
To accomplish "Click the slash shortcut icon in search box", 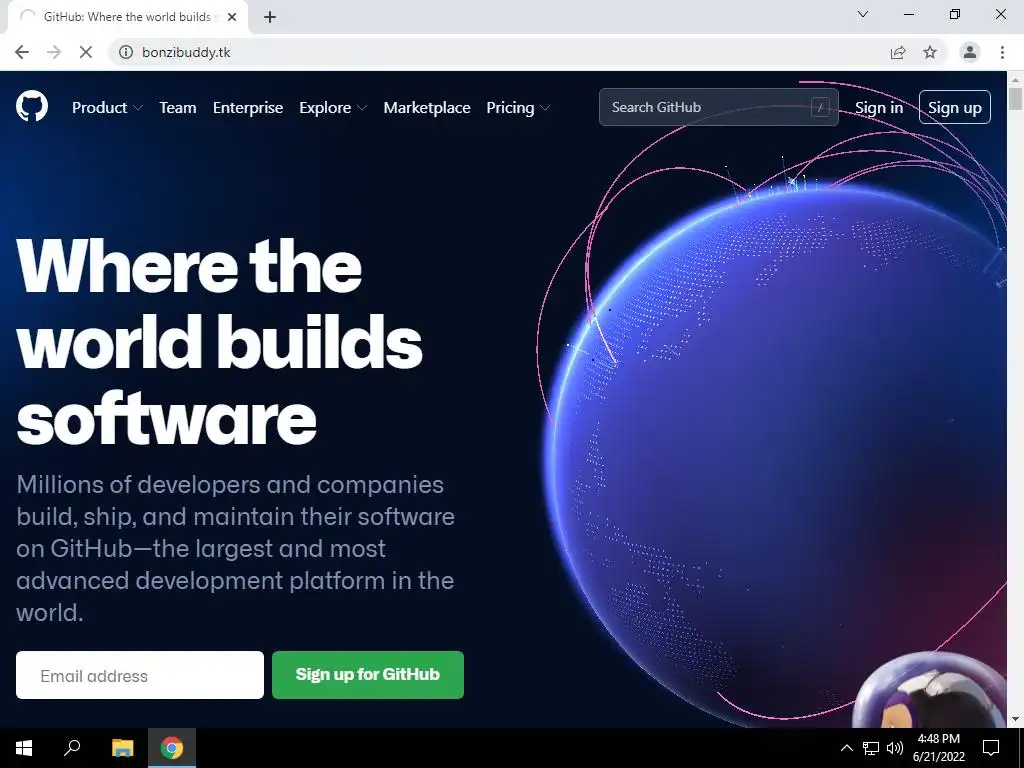I will (x=820, y=107).
